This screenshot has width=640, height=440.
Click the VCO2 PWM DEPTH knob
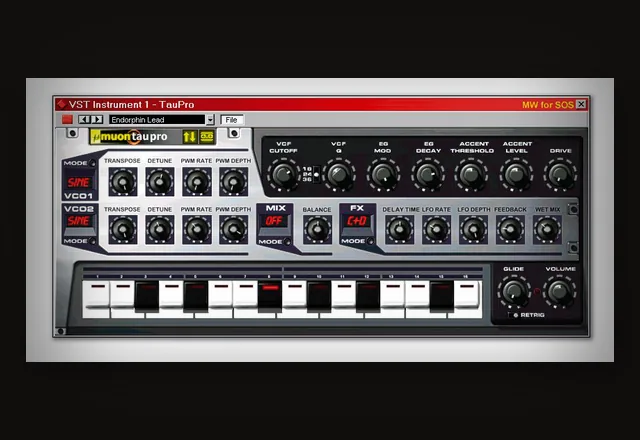pos(233,229)
